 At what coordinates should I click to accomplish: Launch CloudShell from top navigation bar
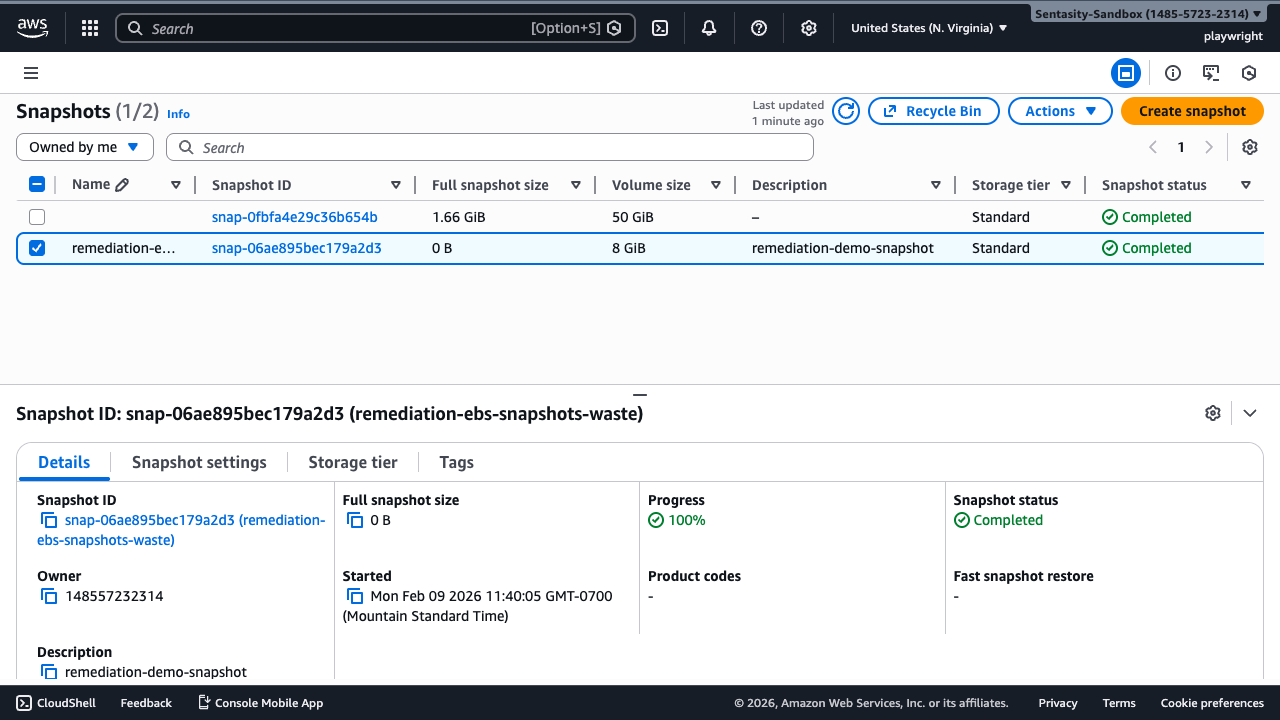coord(660,28)
